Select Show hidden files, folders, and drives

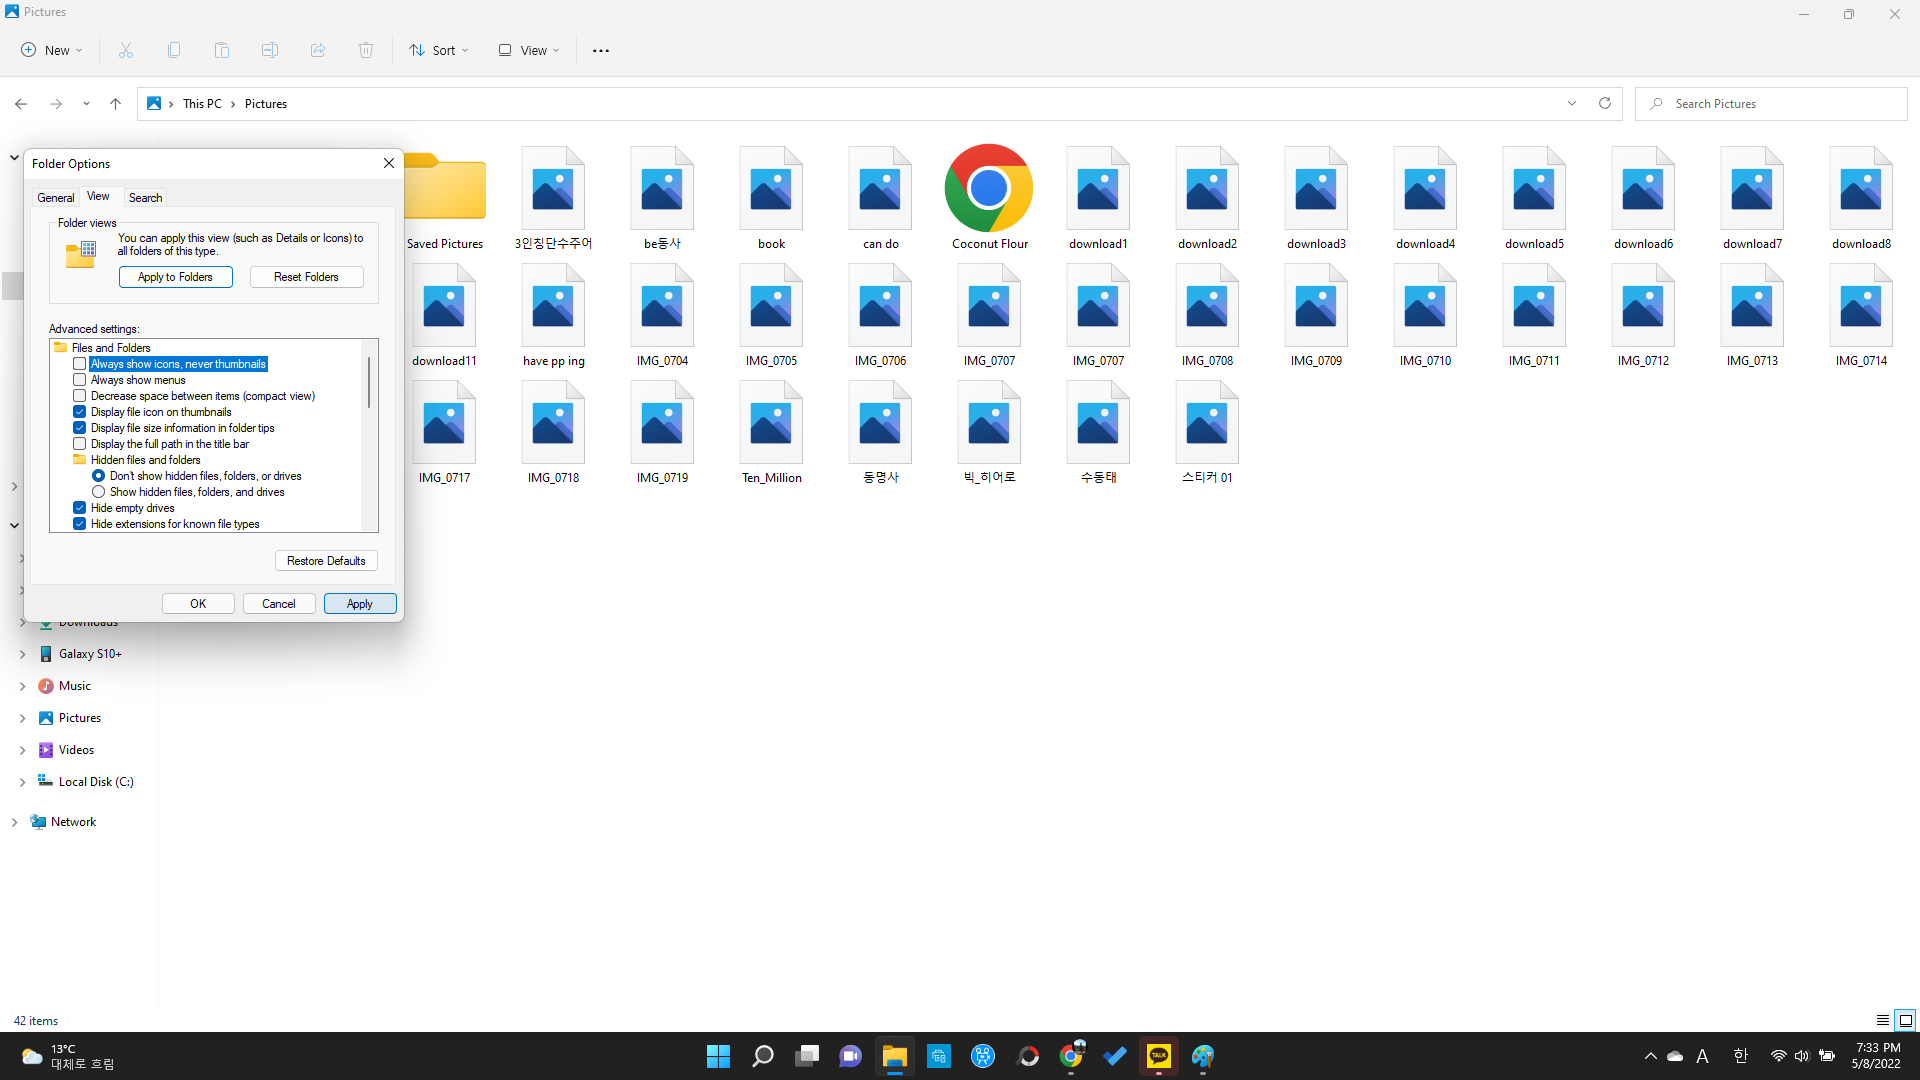99,492
